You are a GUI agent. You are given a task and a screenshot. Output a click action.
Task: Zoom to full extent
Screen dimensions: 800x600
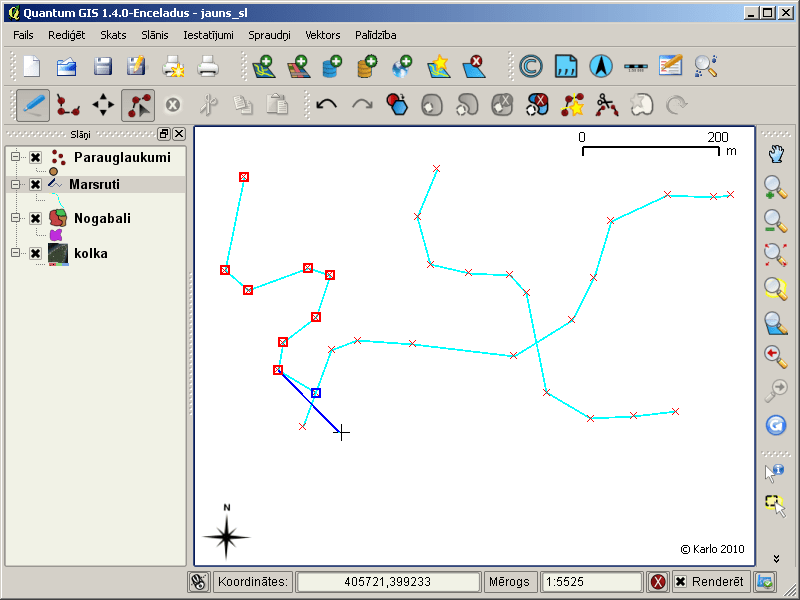(776, 255)
